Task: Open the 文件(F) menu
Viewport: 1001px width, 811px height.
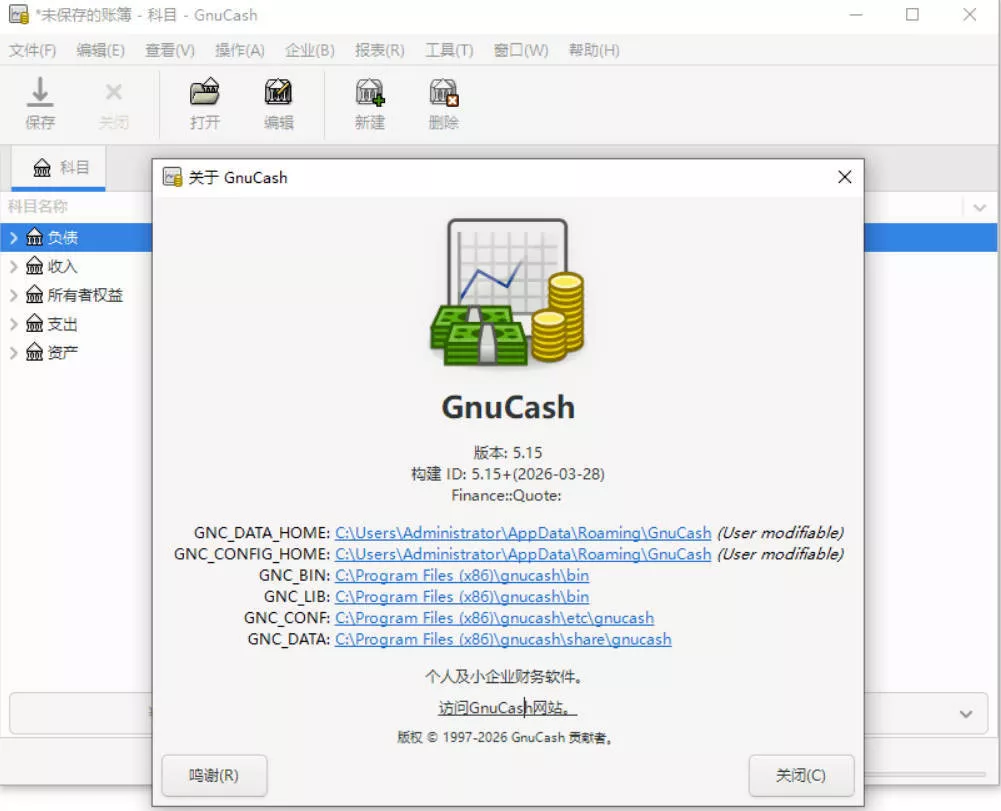Action: [31, 49]
